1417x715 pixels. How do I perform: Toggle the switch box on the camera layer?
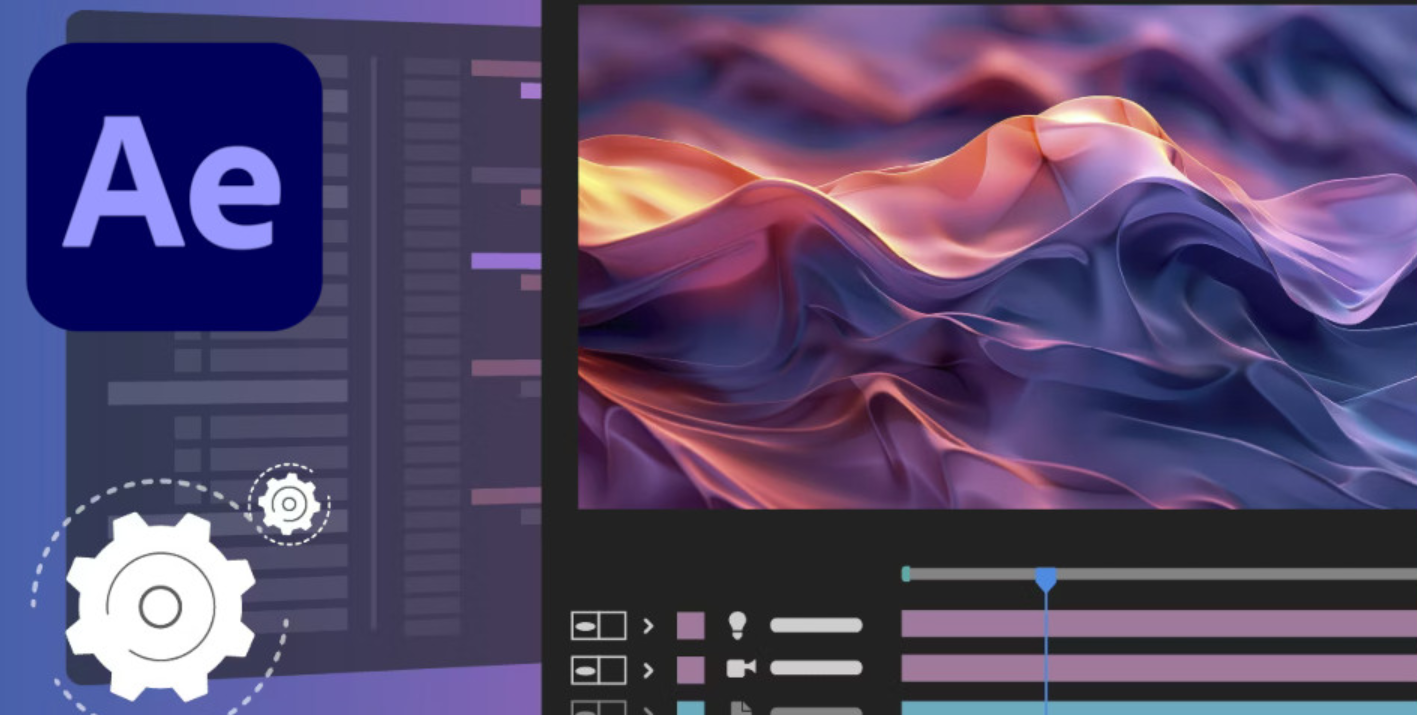tap(599, 670)
